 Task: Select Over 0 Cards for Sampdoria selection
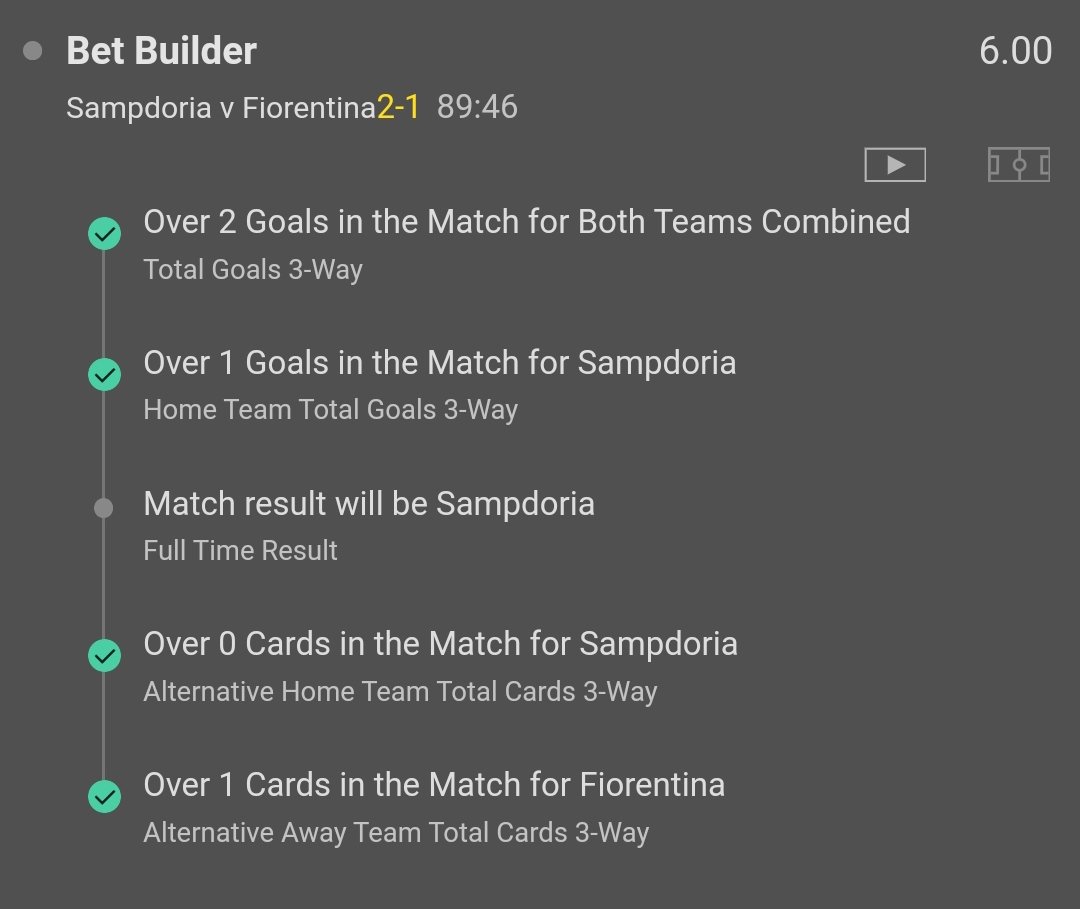point(440,644)
